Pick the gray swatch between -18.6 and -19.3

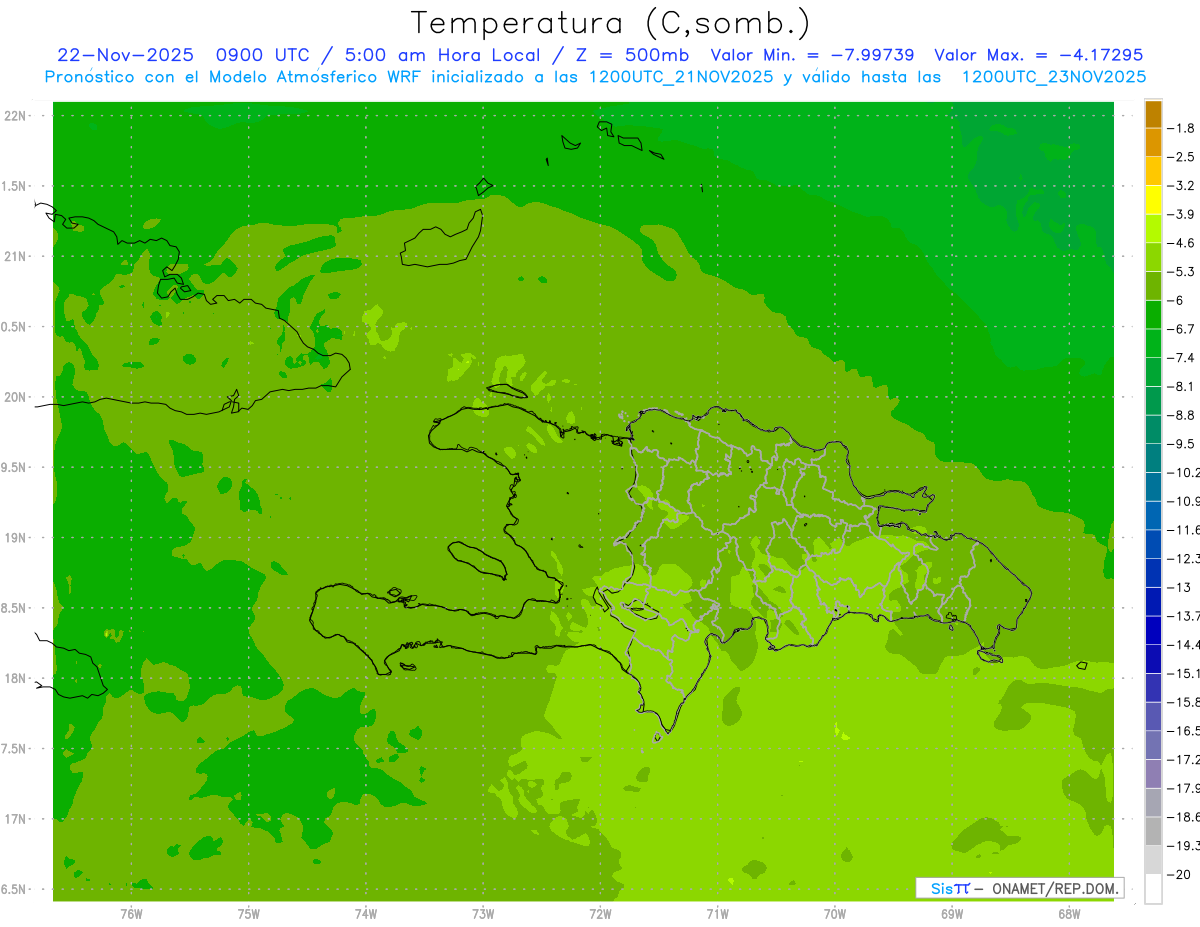[x=1153, y=831]
